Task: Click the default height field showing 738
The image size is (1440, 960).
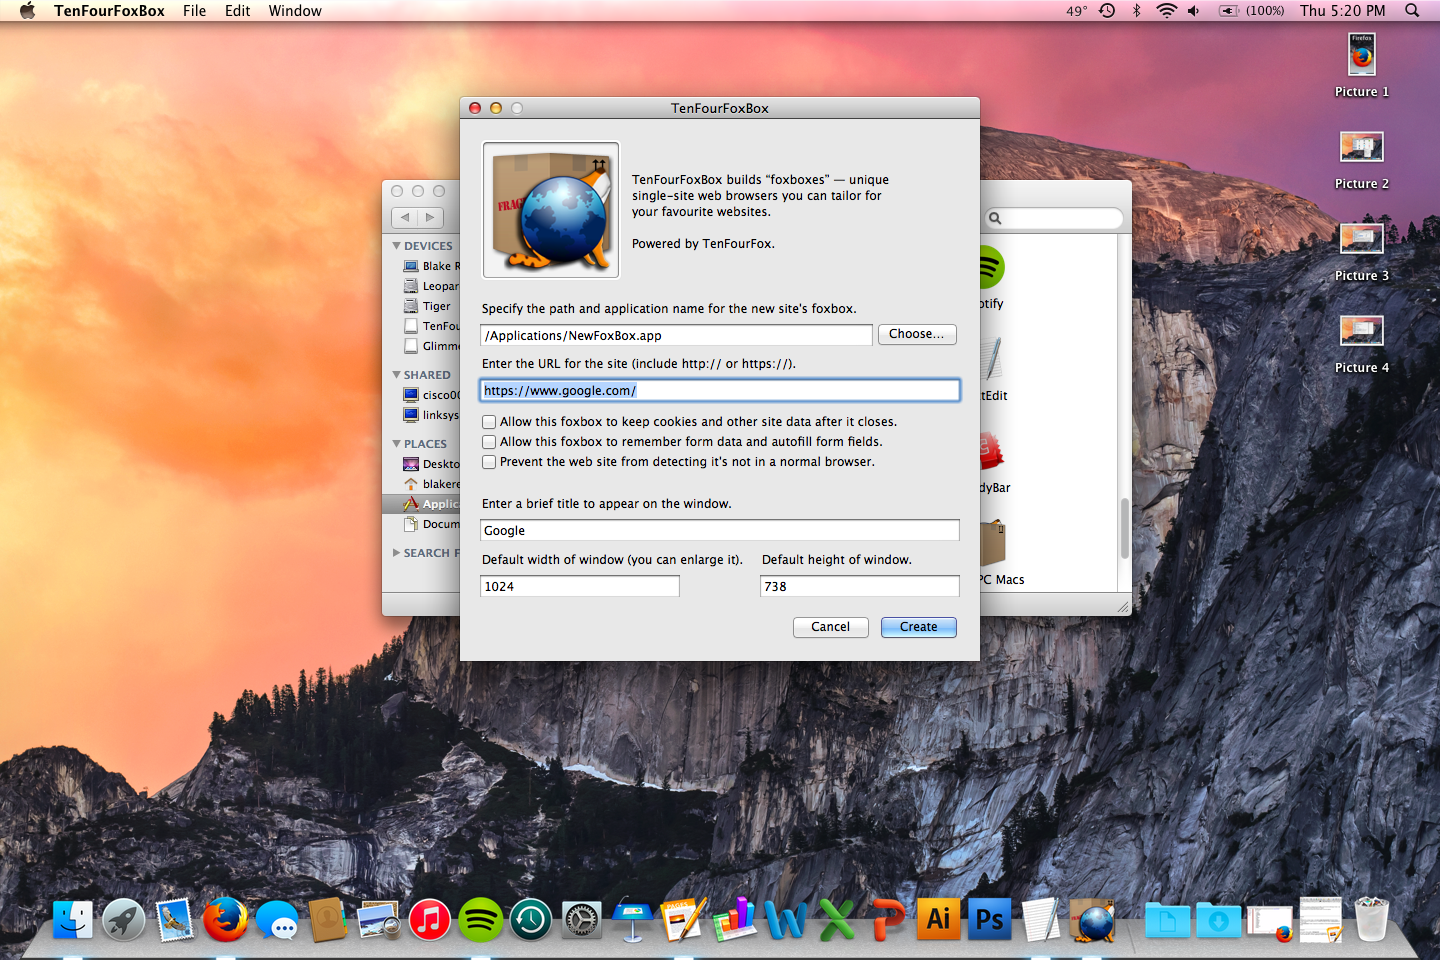Action: pyautogui.click(x=860, y=586)
